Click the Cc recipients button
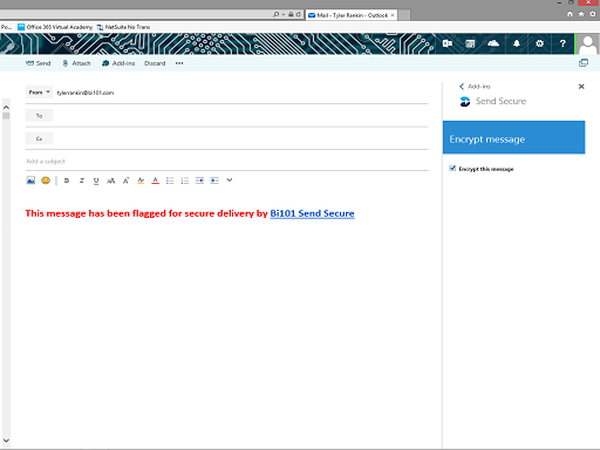The height and width of the screenshot is (450, 600). tap(39, 139)
